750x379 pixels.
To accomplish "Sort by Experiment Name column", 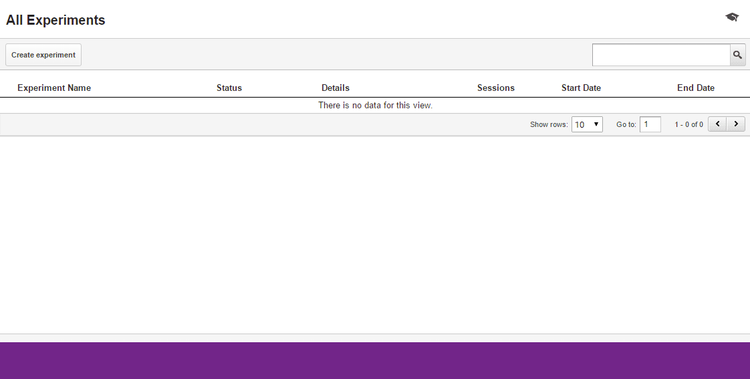I will (54, 88).
